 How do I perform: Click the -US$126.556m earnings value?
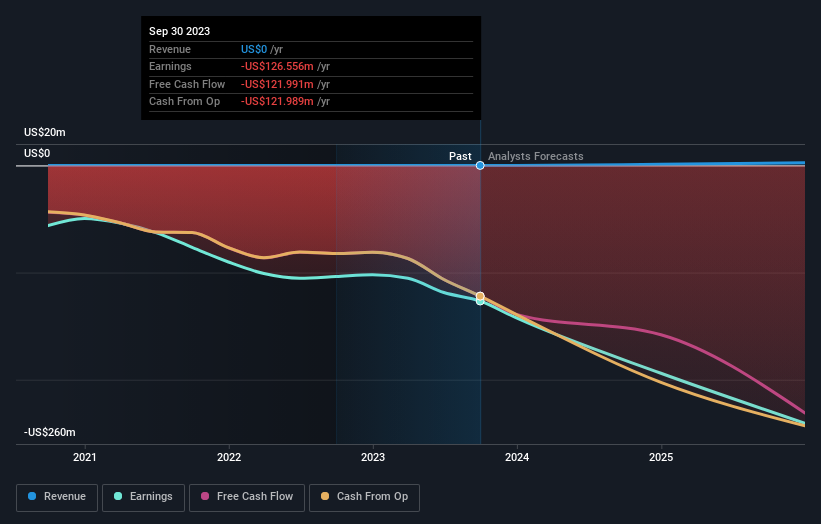[277, 66]
